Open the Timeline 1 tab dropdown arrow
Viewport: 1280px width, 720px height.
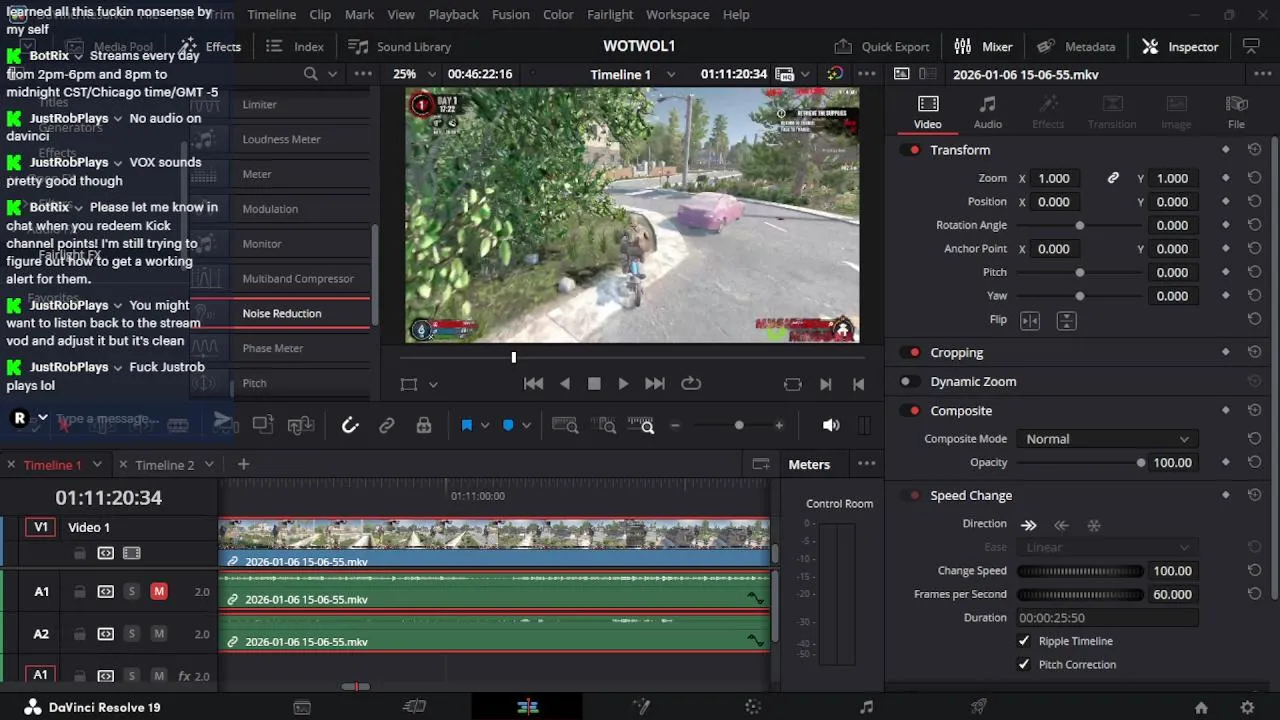click(x=97, y=465)
